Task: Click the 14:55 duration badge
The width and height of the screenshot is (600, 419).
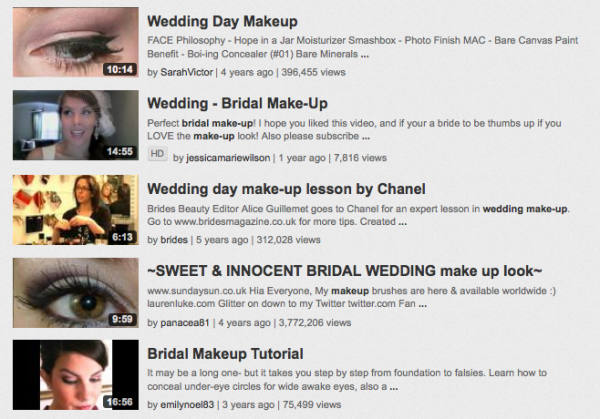Action: pos(120,152)
